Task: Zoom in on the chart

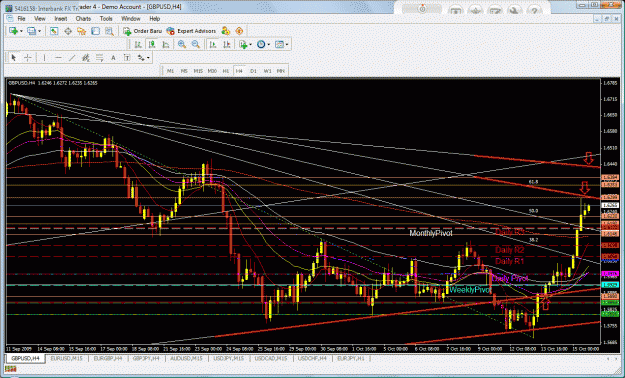Action: point(182,45)
